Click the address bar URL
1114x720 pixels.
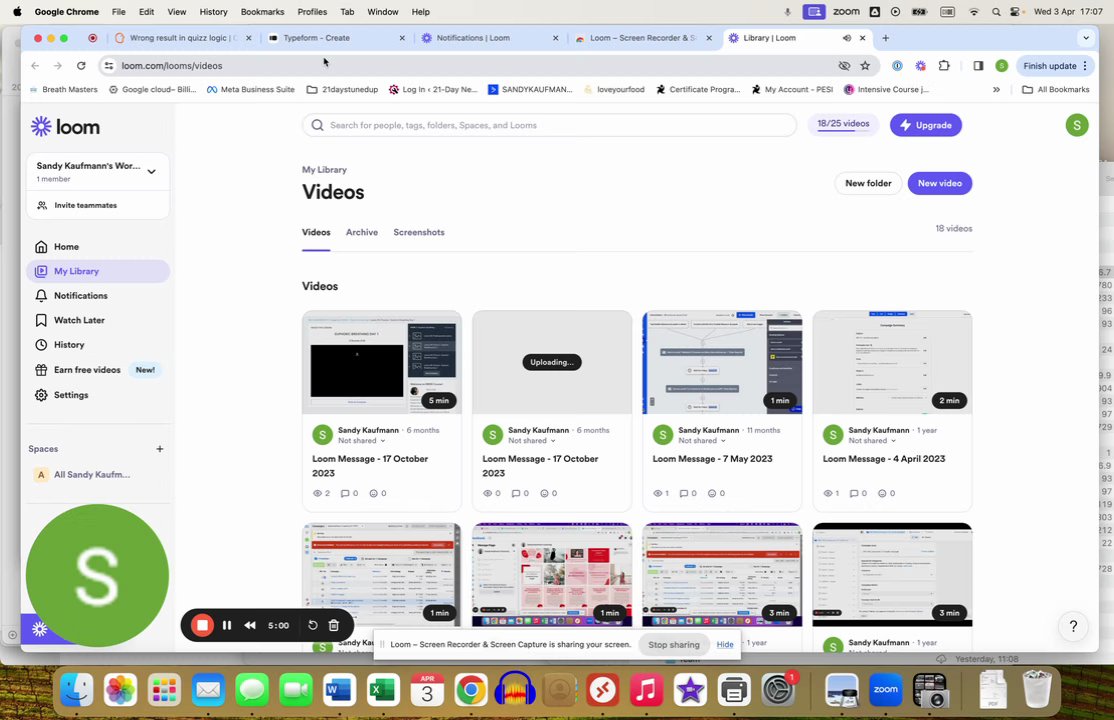(171, 65)
